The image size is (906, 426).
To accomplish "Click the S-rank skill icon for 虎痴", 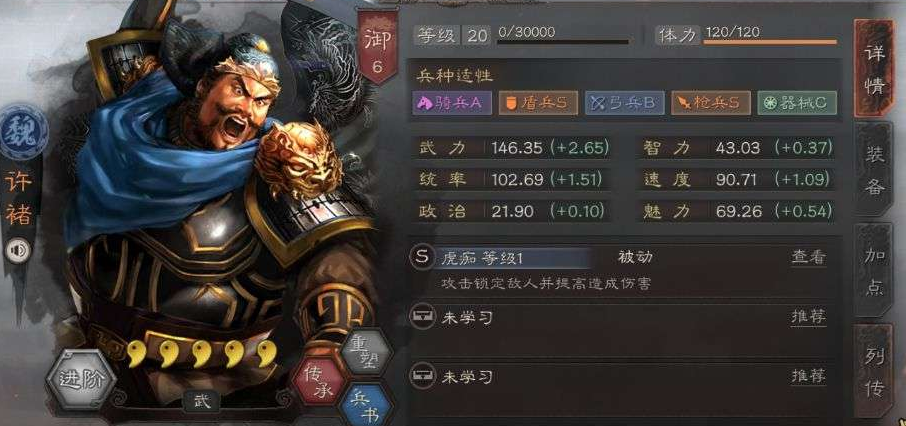I will [422, 257].
